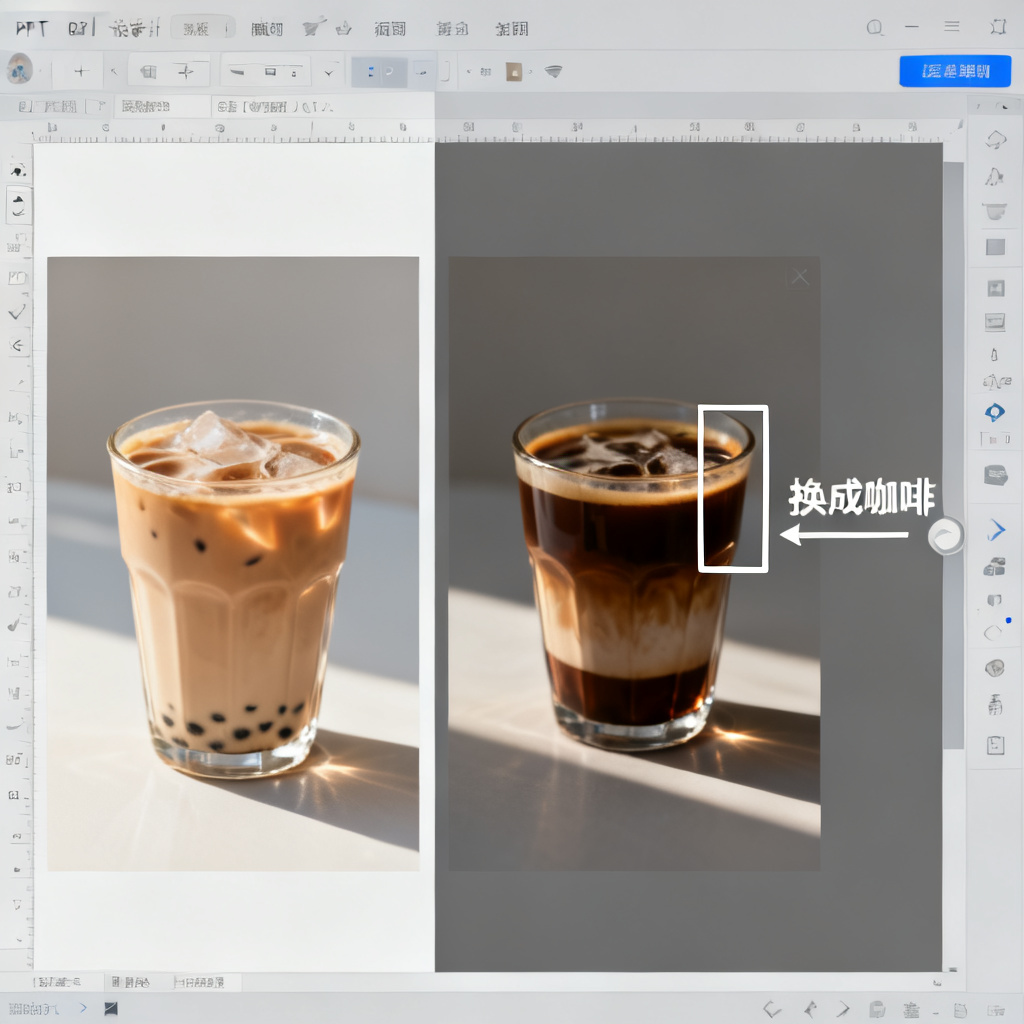
Task: Click the document icon at bottom of right sidebar
Action: coord(995,745)
